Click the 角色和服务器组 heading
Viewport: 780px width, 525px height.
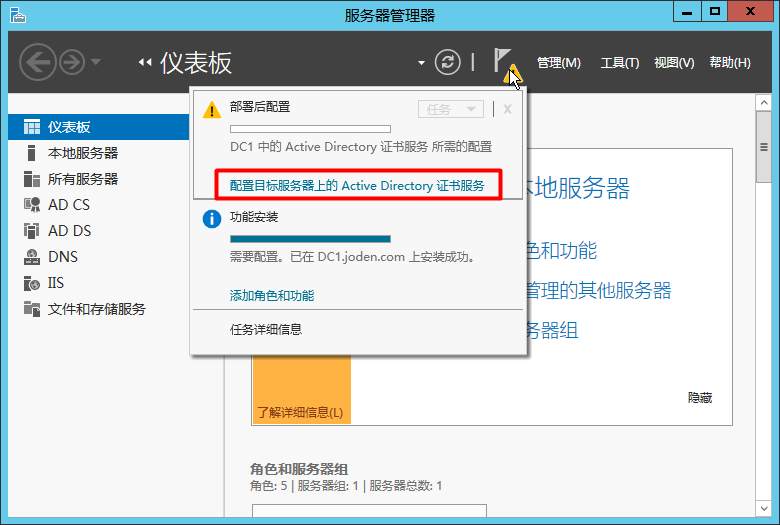[299, 469]
